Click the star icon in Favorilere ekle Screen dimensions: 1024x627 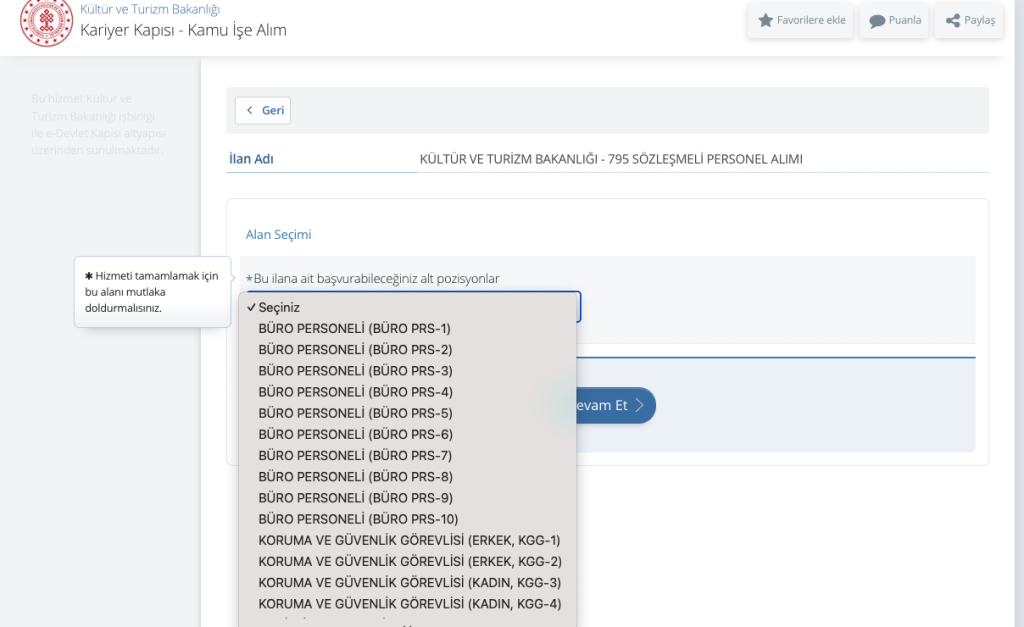pos(765,20)
